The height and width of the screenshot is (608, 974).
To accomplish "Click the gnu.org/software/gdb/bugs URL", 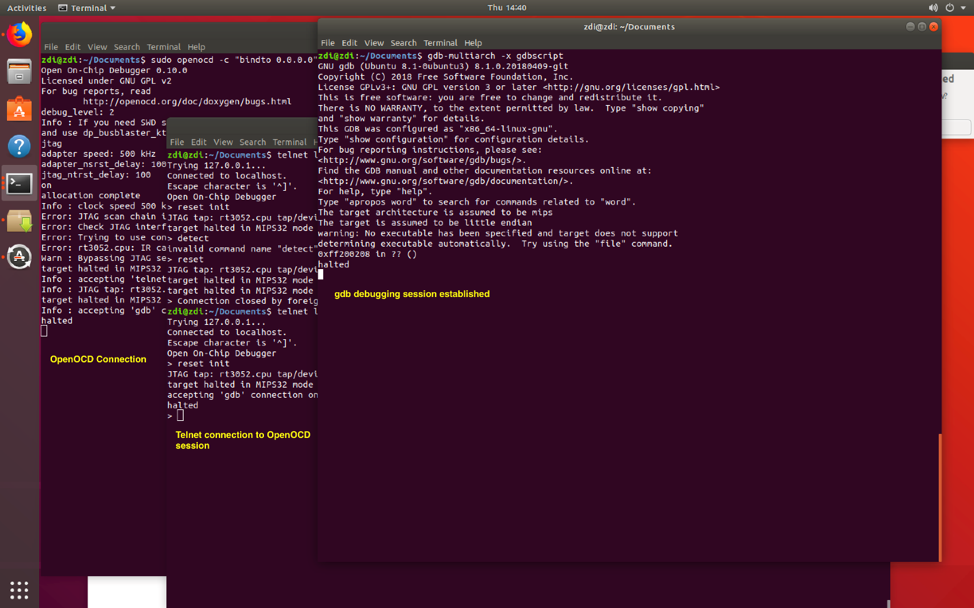I will [422, 160].
